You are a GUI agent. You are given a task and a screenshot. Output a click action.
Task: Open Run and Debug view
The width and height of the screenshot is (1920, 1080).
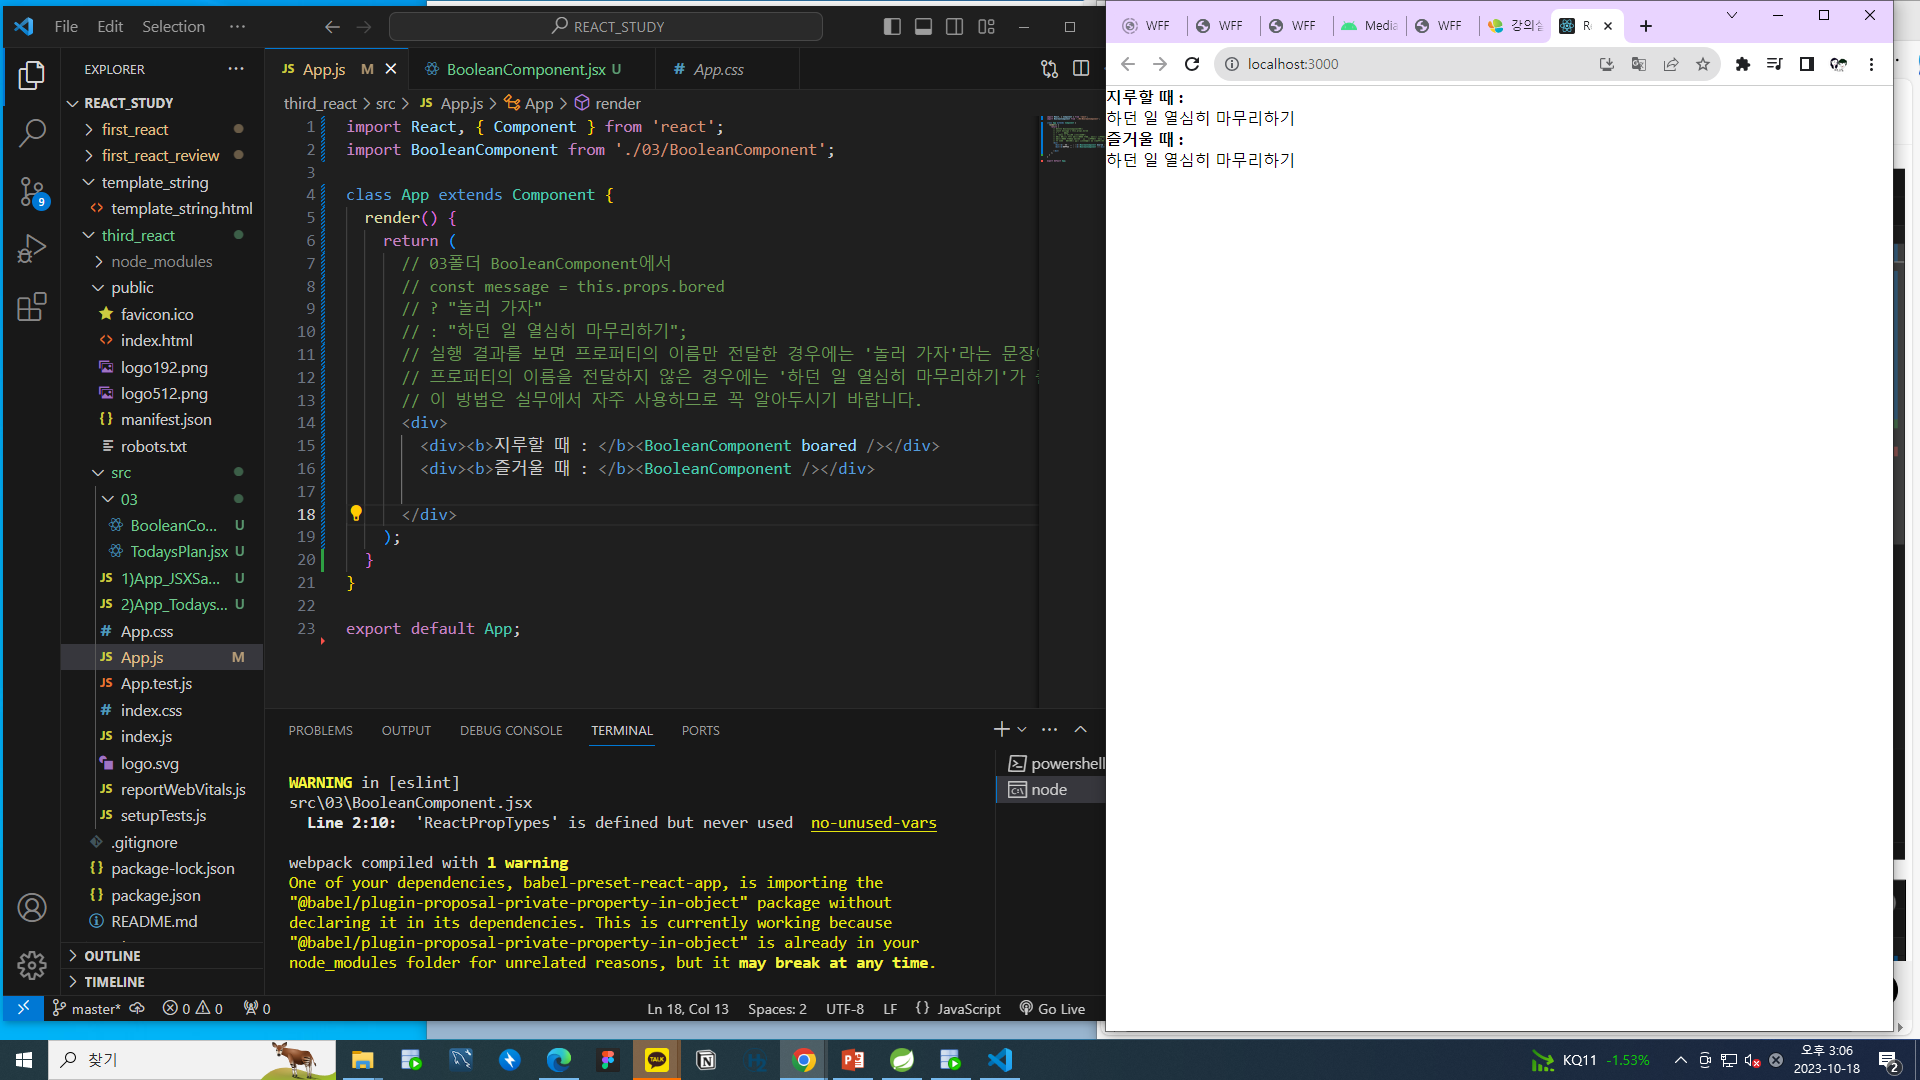pyautogui.click(x=32, y=248)
